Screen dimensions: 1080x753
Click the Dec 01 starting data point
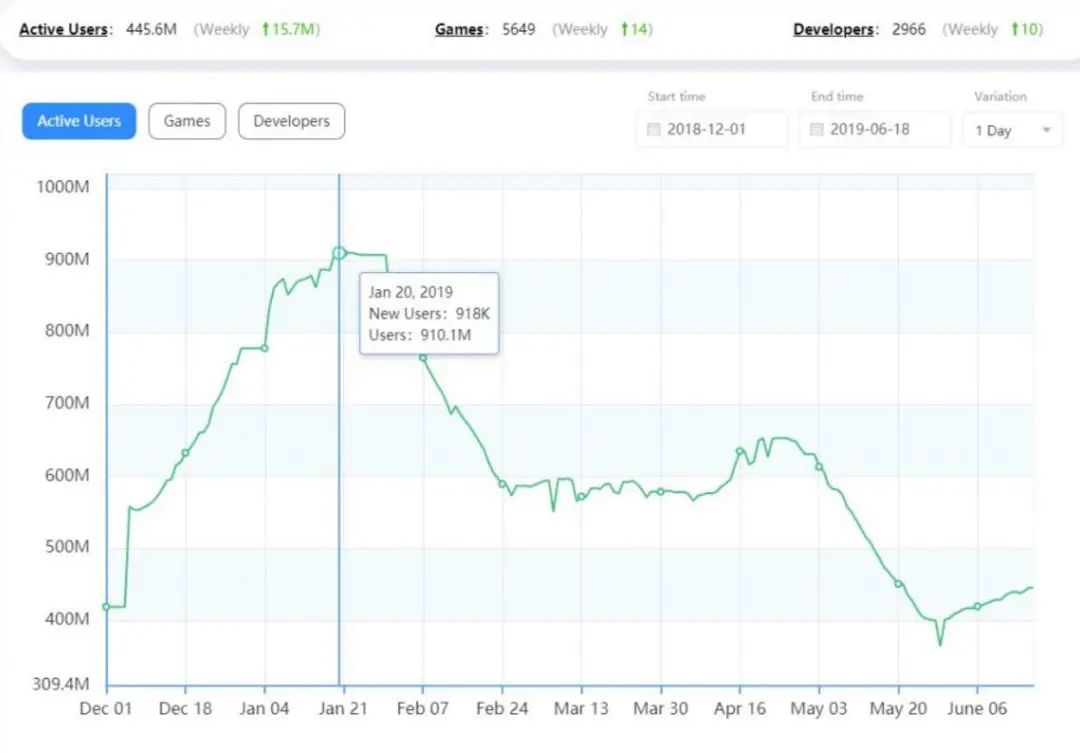click(106, 607)
